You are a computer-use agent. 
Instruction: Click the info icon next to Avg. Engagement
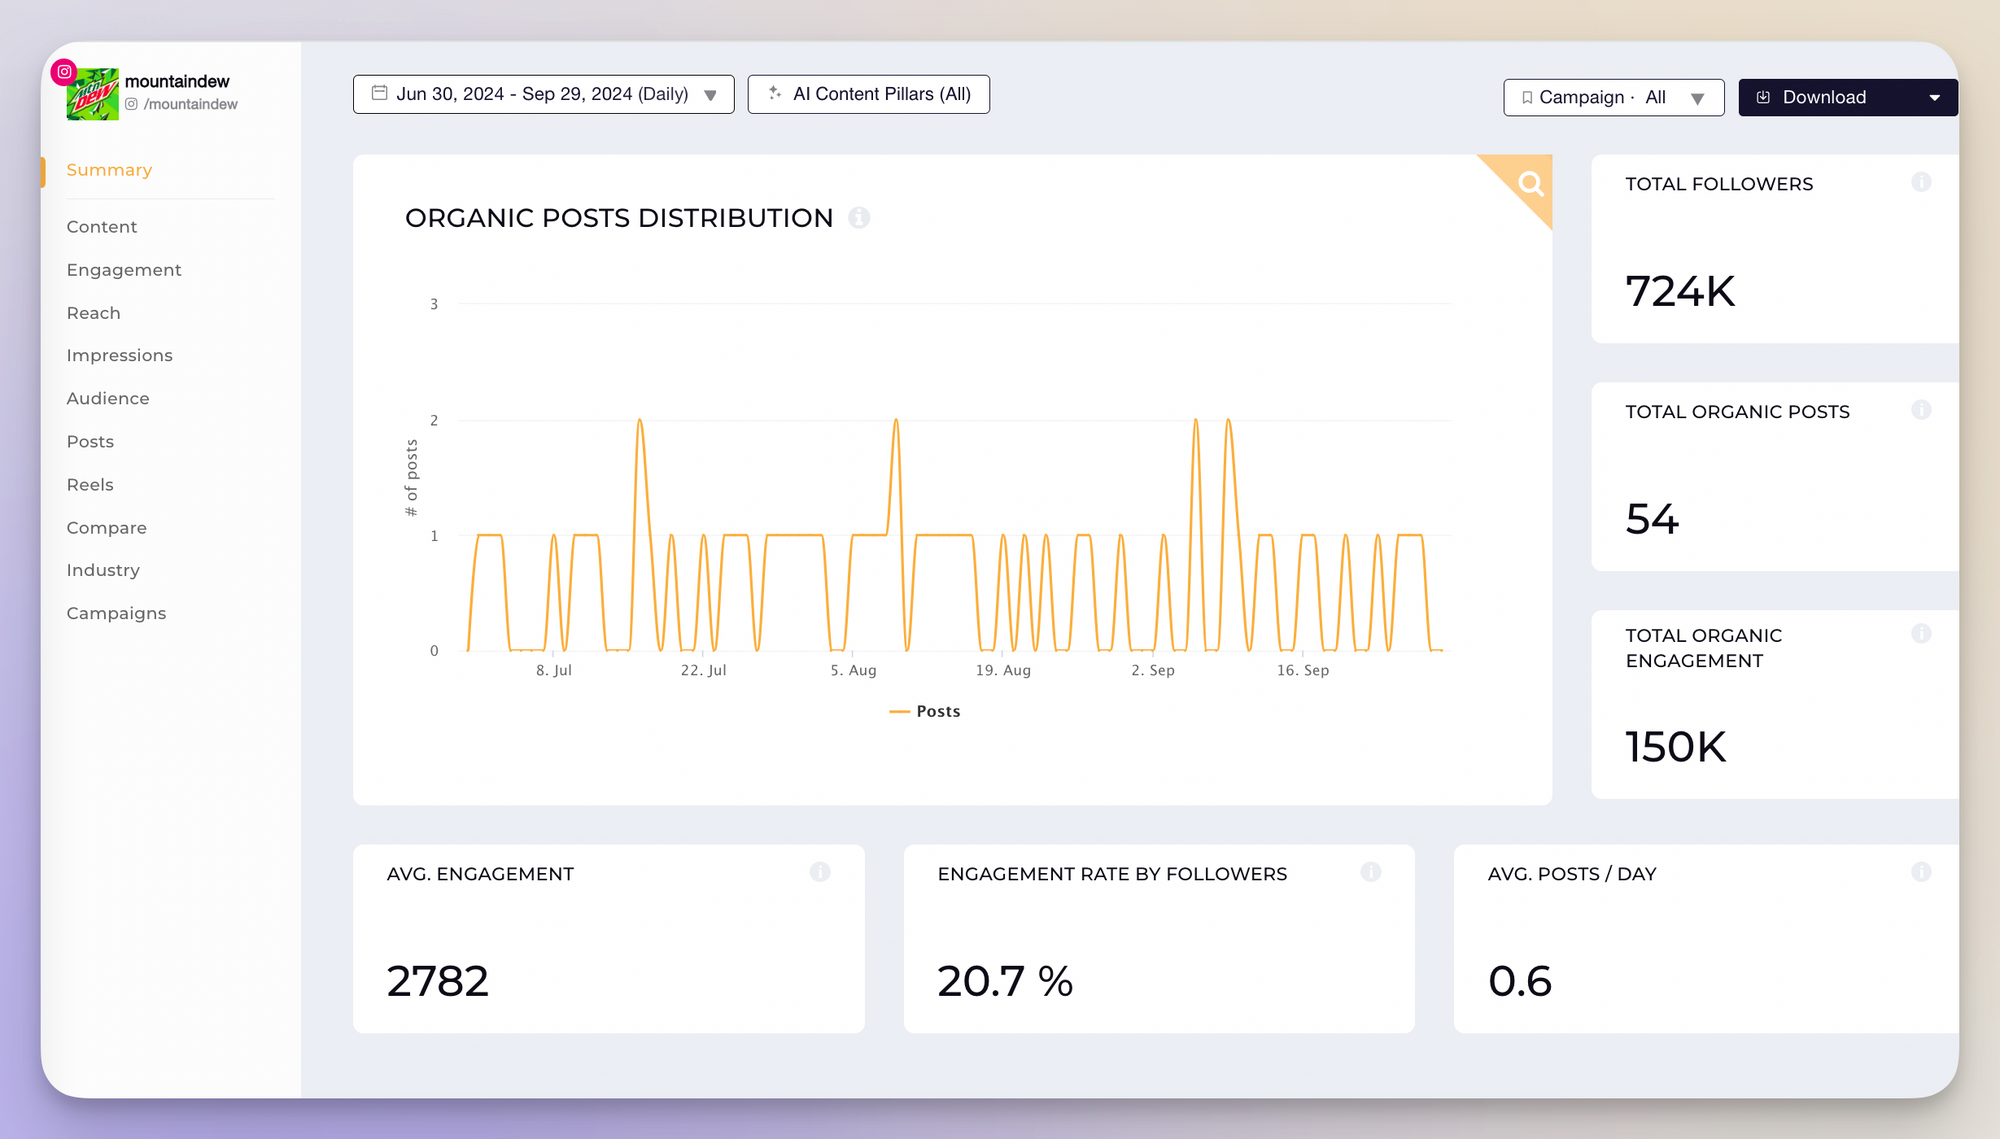pos(819,872)
